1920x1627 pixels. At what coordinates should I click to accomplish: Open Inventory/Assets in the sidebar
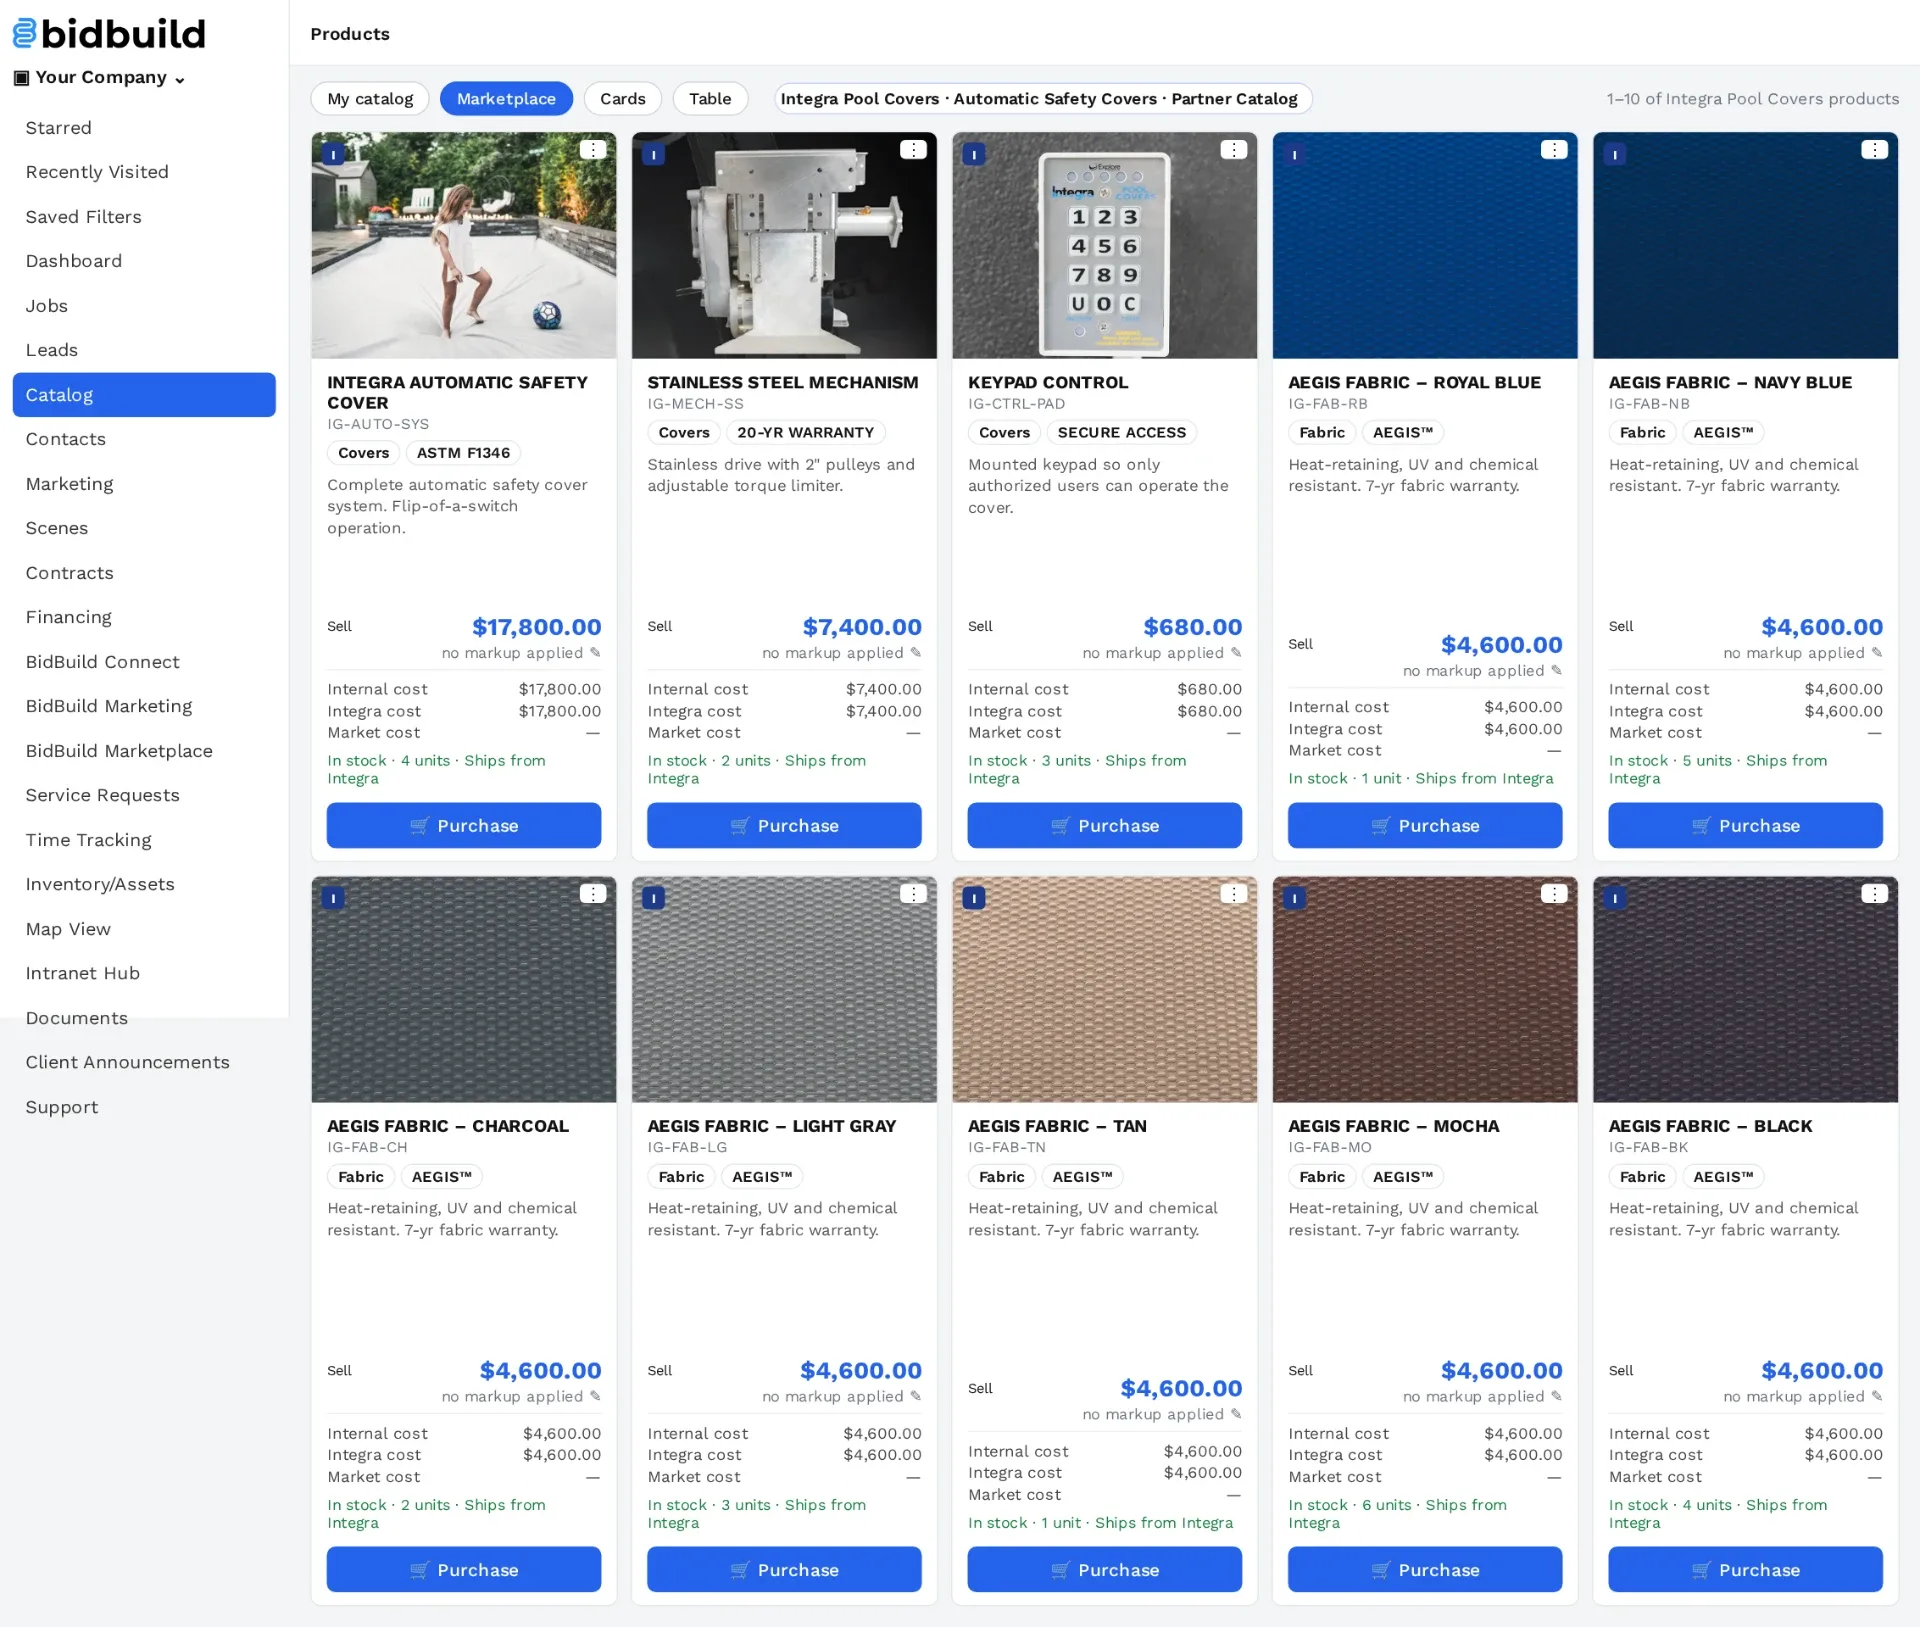coord(144,884)
